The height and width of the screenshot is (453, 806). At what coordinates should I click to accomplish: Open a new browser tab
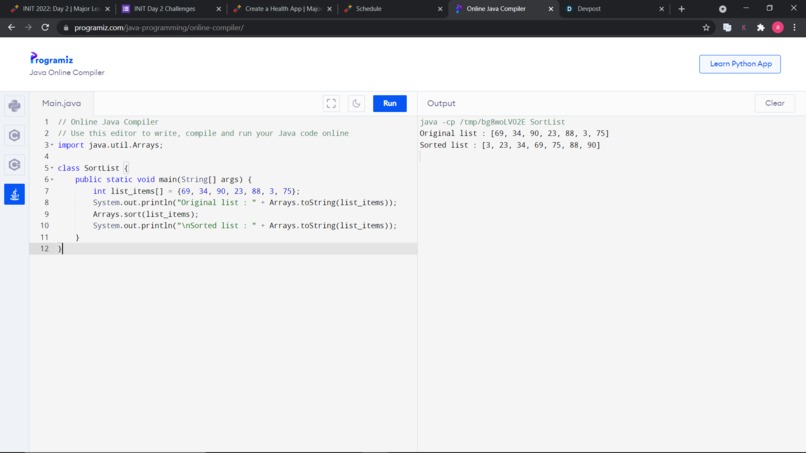682,9
